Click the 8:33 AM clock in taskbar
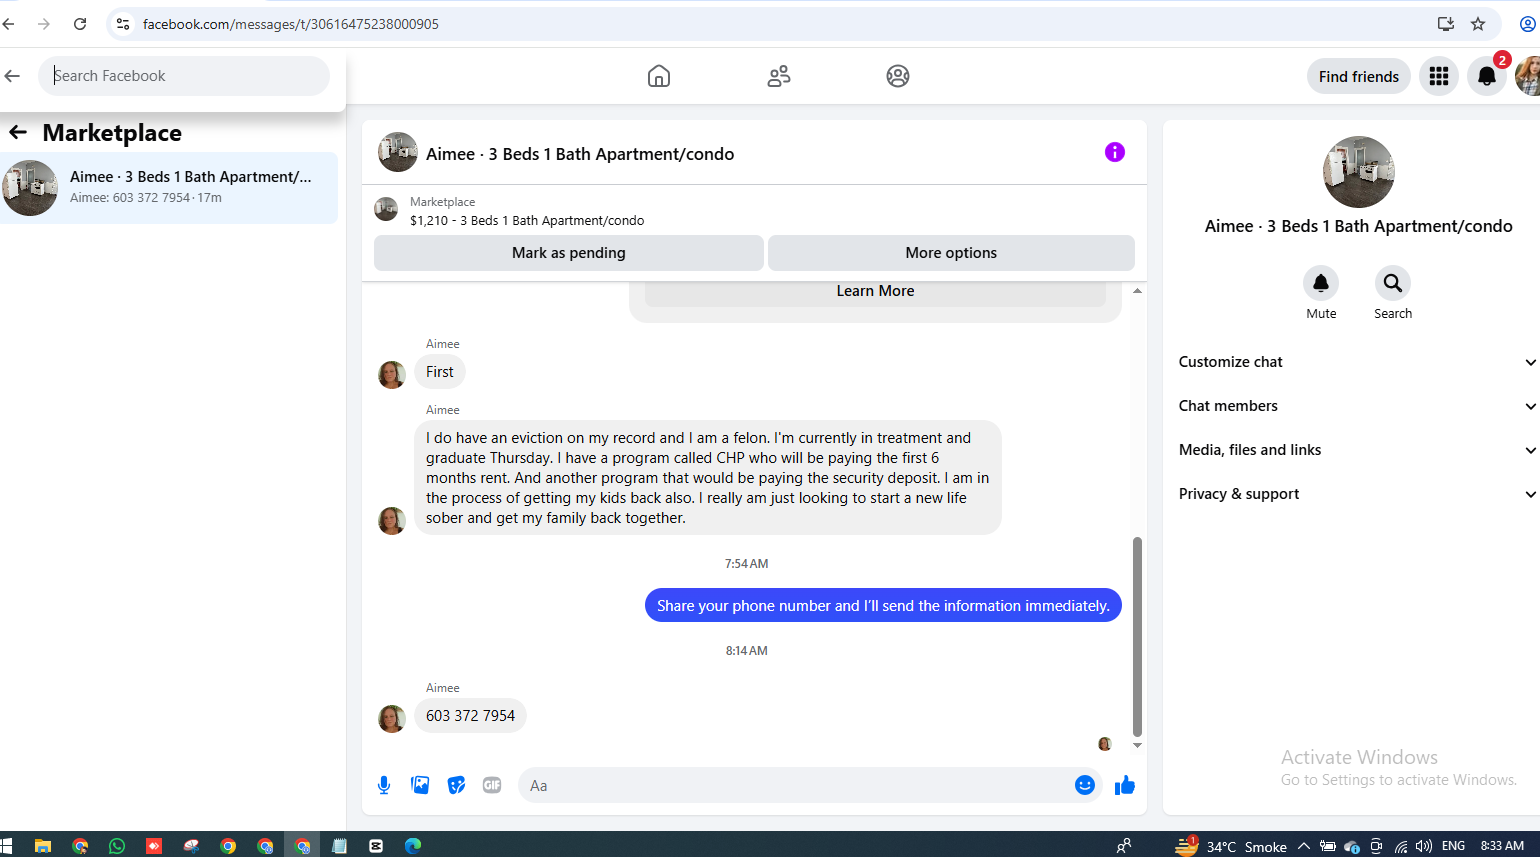 (x=1502, y=846)
